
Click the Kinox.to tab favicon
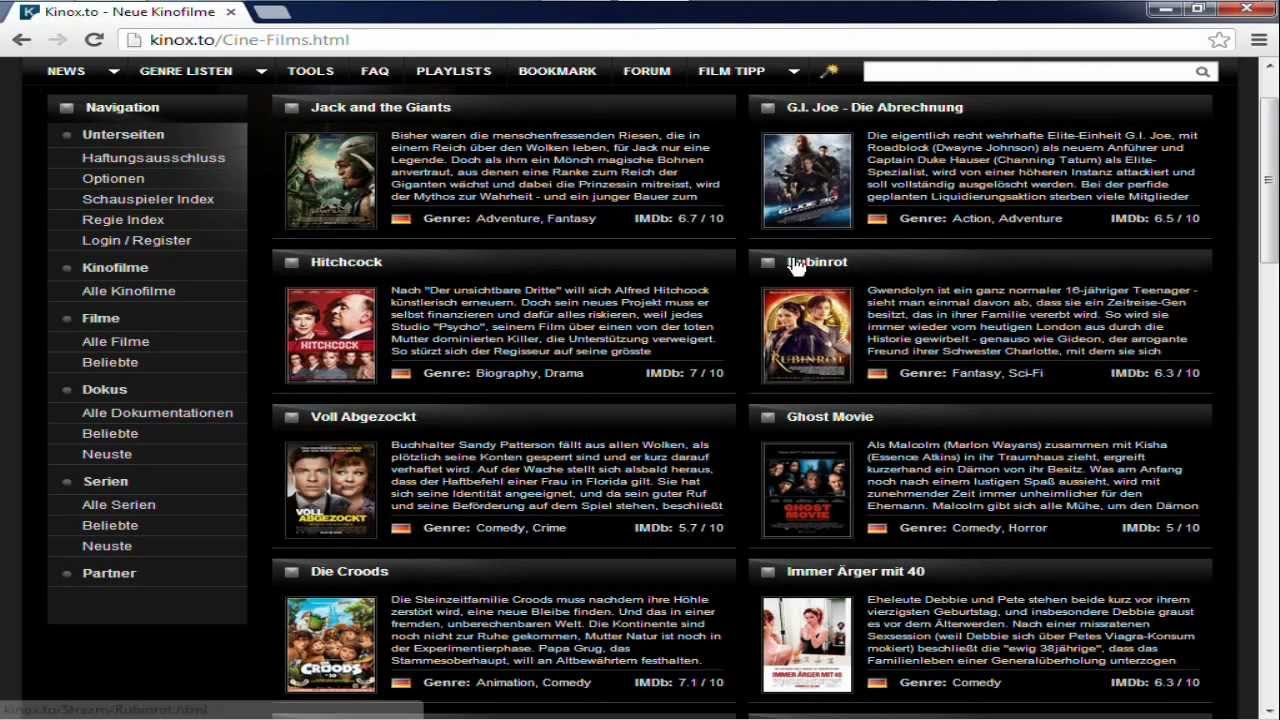tap(30, 12)
